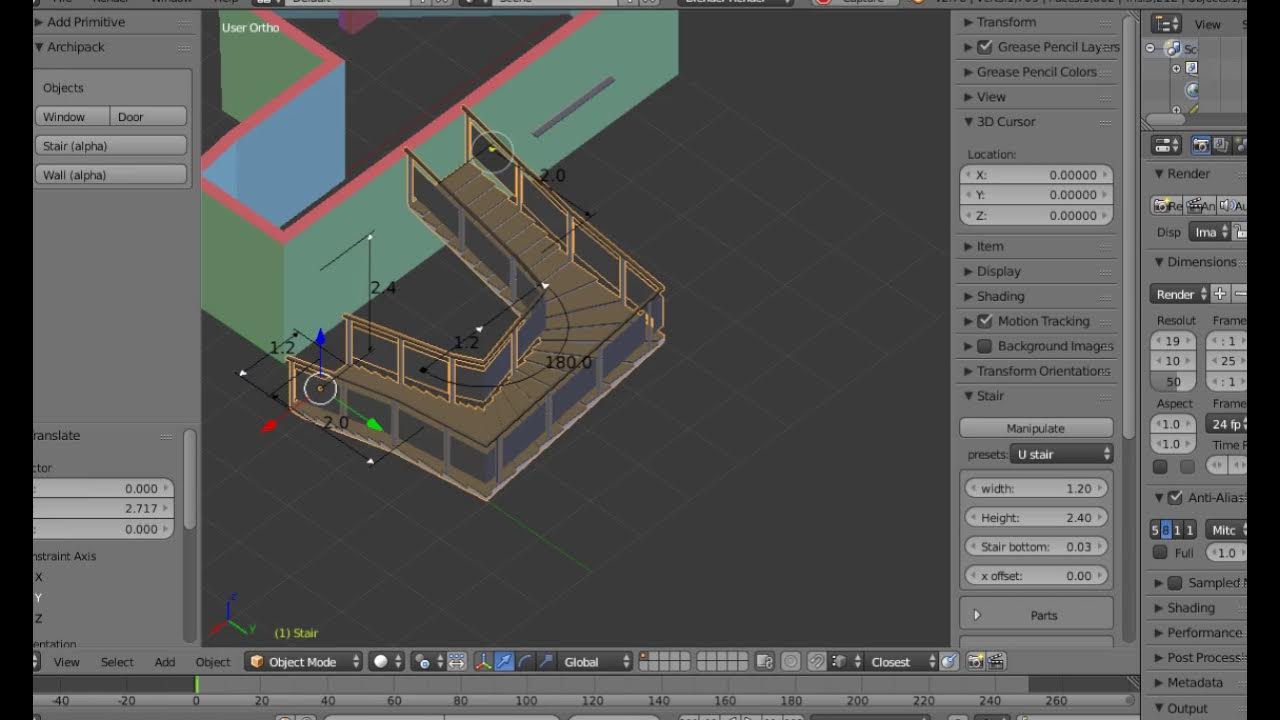This screenshot has height=720, width=1280.
Task: Select the rotate manipulator arc icon
Action: coord(525,662)
